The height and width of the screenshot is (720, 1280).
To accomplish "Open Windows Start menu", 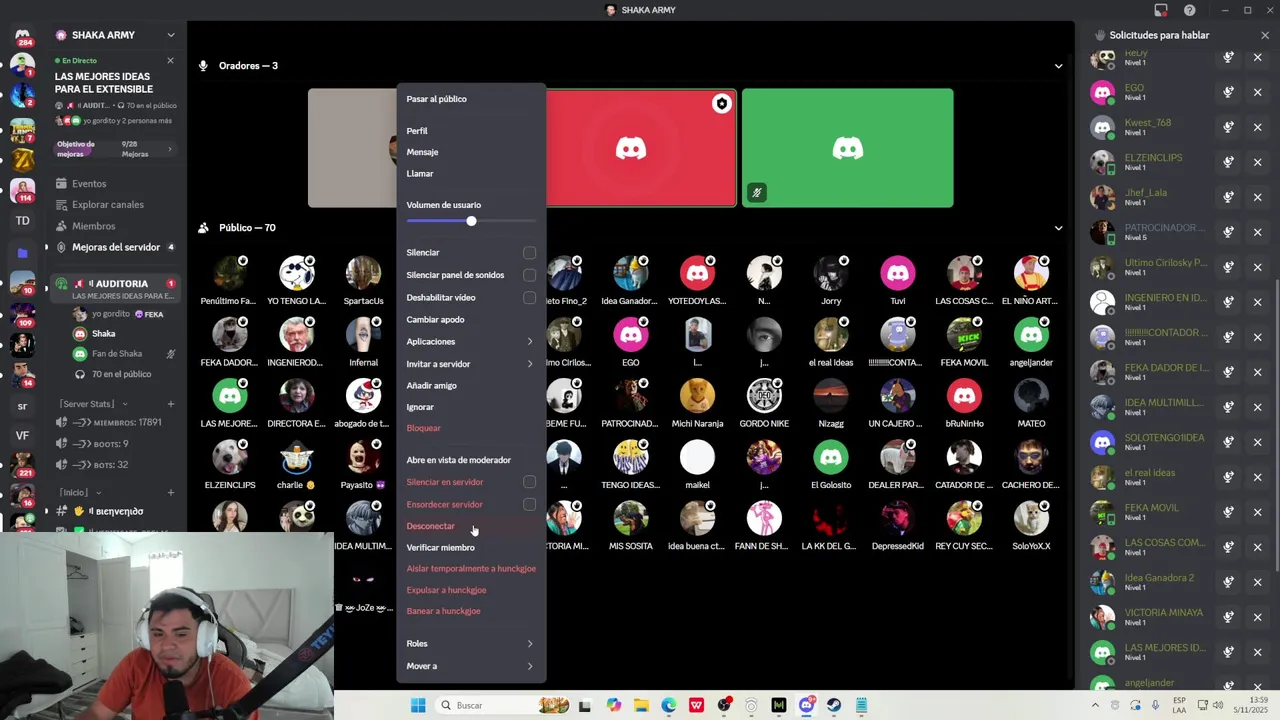I will point(418,705).
